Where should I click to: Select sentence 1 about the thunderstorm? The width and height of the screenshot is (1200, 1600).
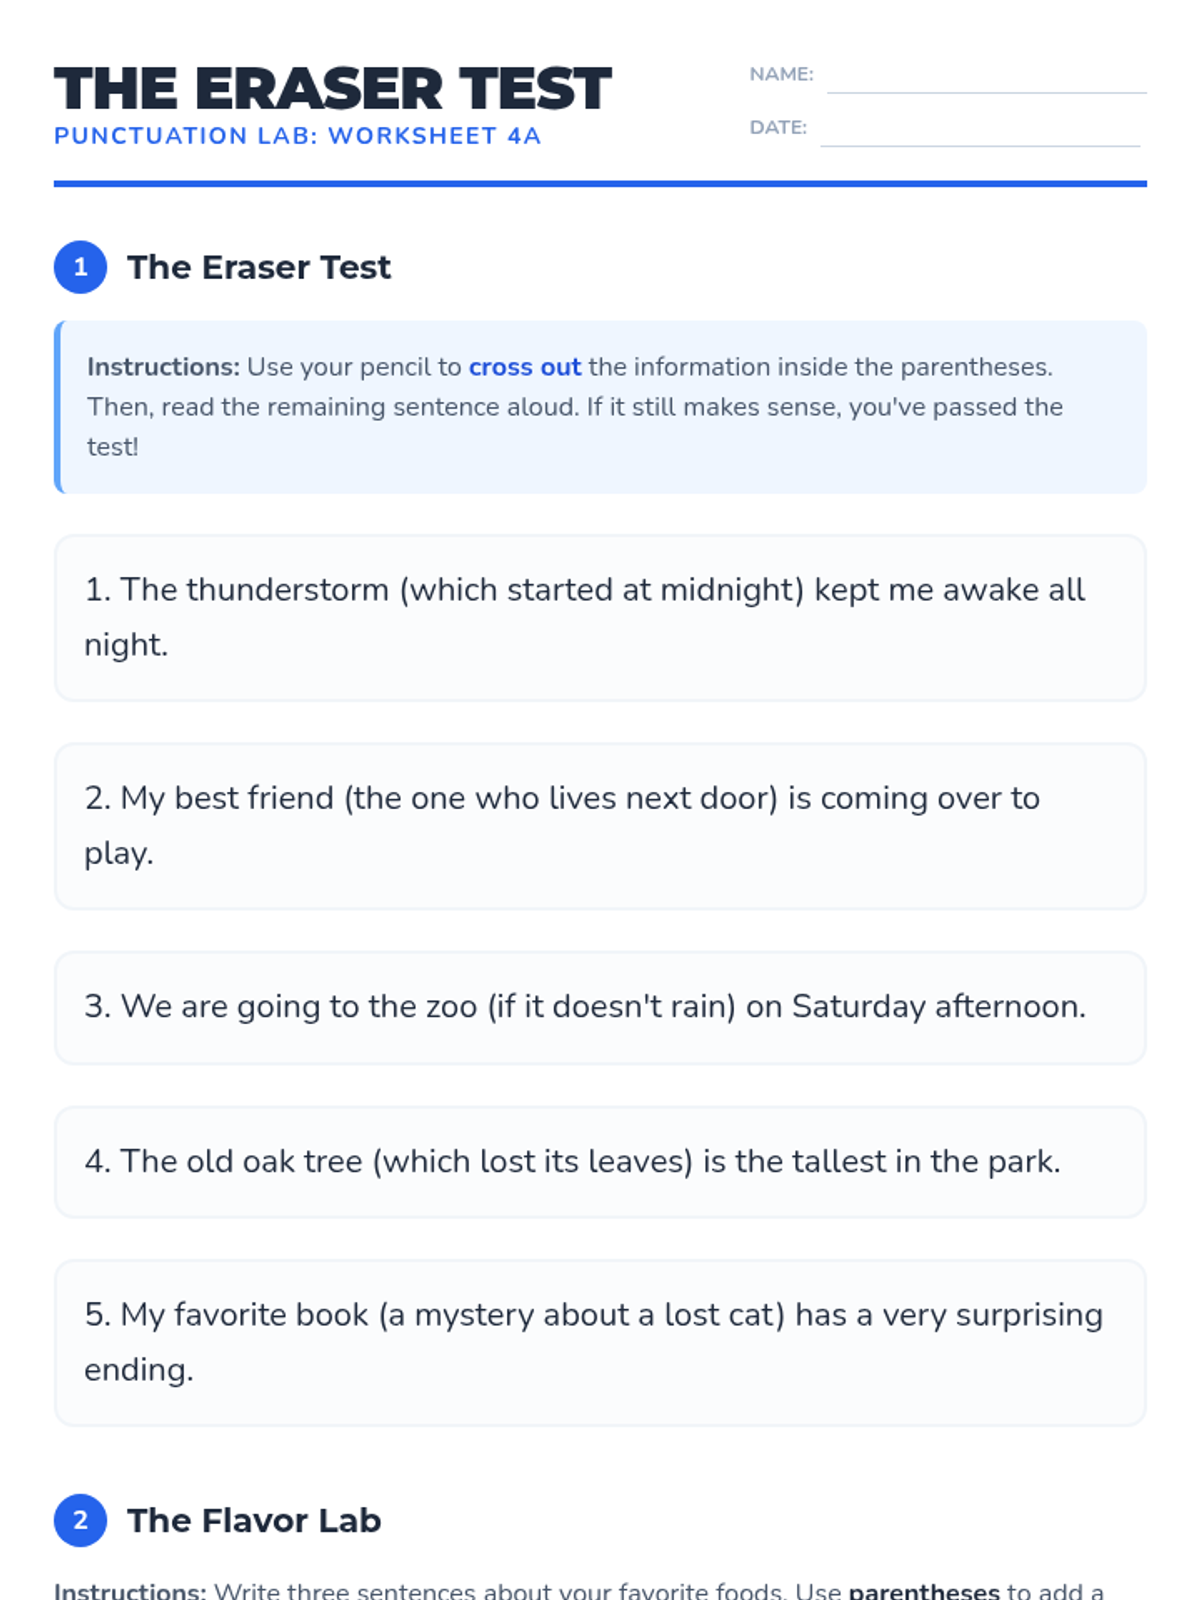click(x=600, y=618)
